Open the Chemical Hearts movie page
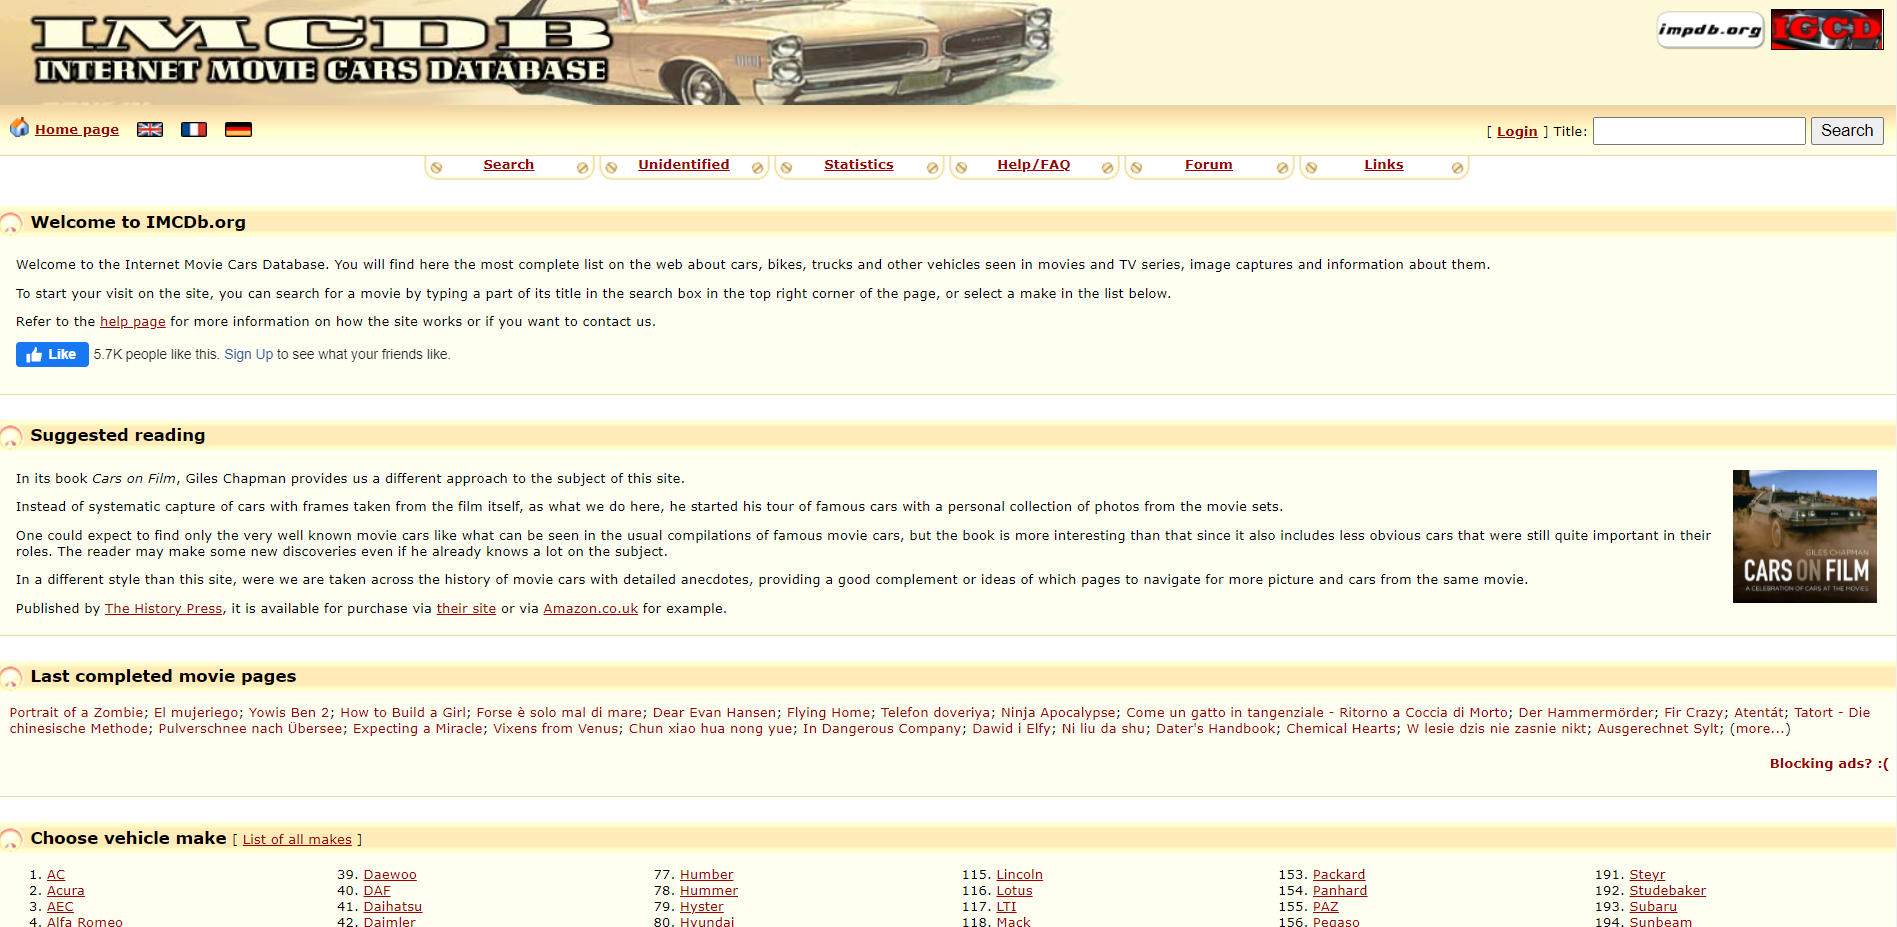The height and width of the screenshot is (927, 1897). tap(1341, 729)
